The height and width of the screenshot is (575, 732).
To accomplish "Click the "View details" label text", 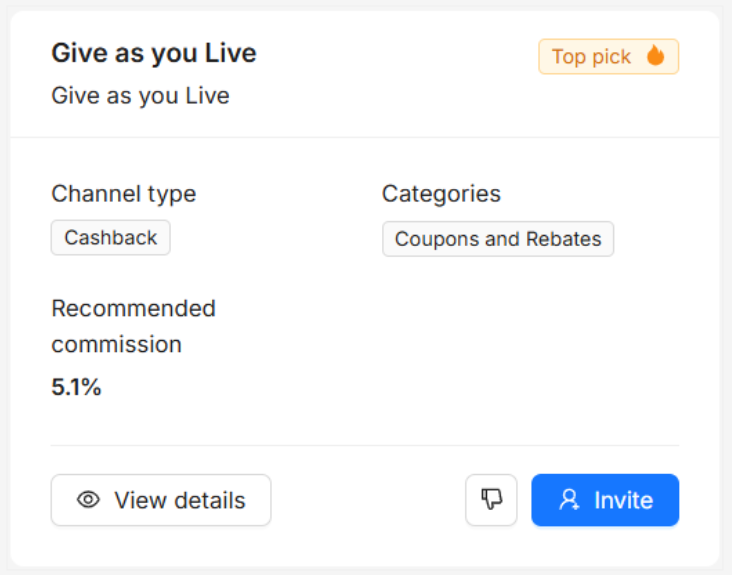I will 179,500.
